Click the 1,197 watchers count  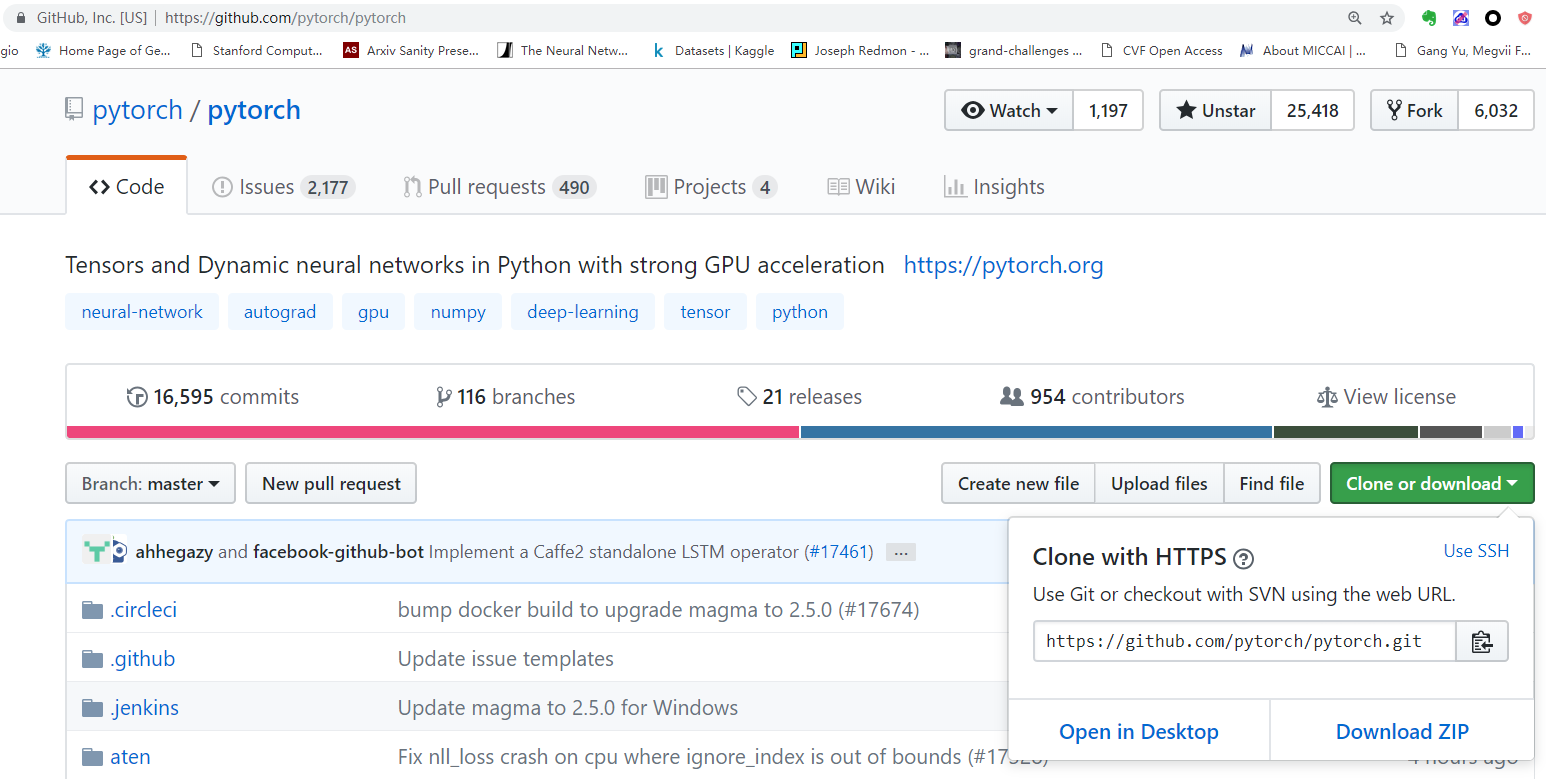point(1108,111)
